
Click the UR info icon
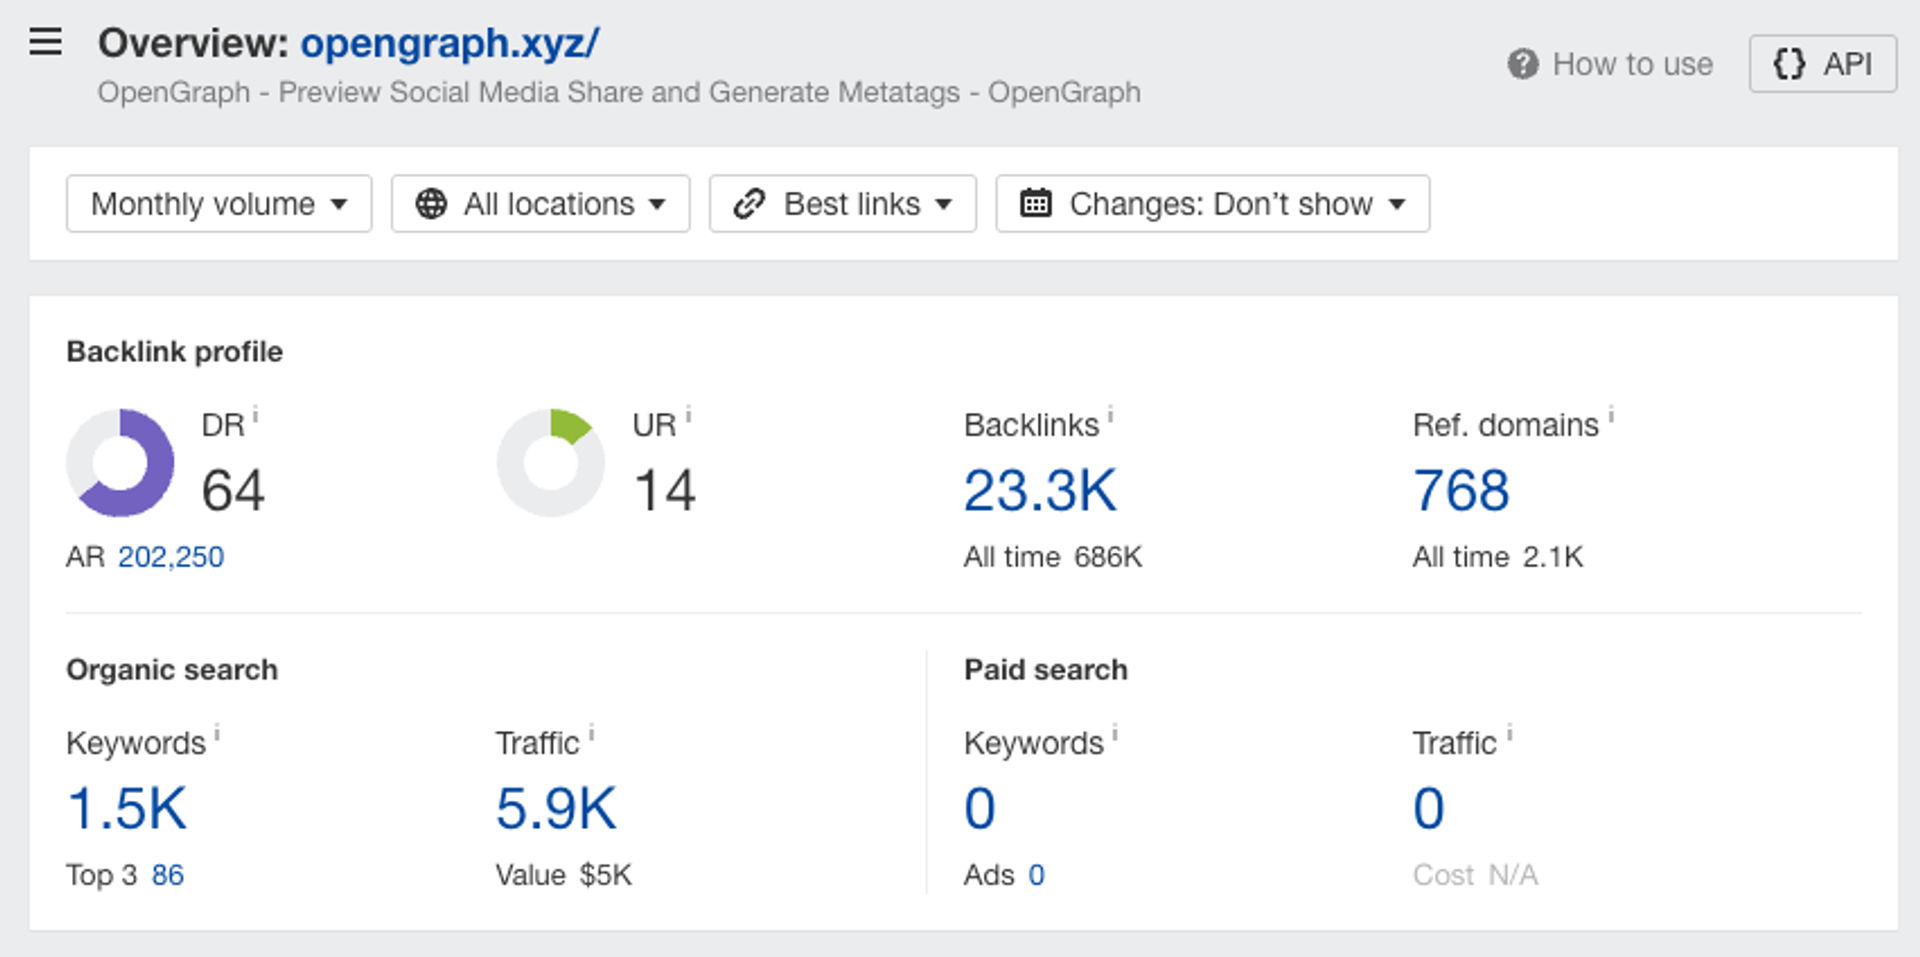click(688, 415)
